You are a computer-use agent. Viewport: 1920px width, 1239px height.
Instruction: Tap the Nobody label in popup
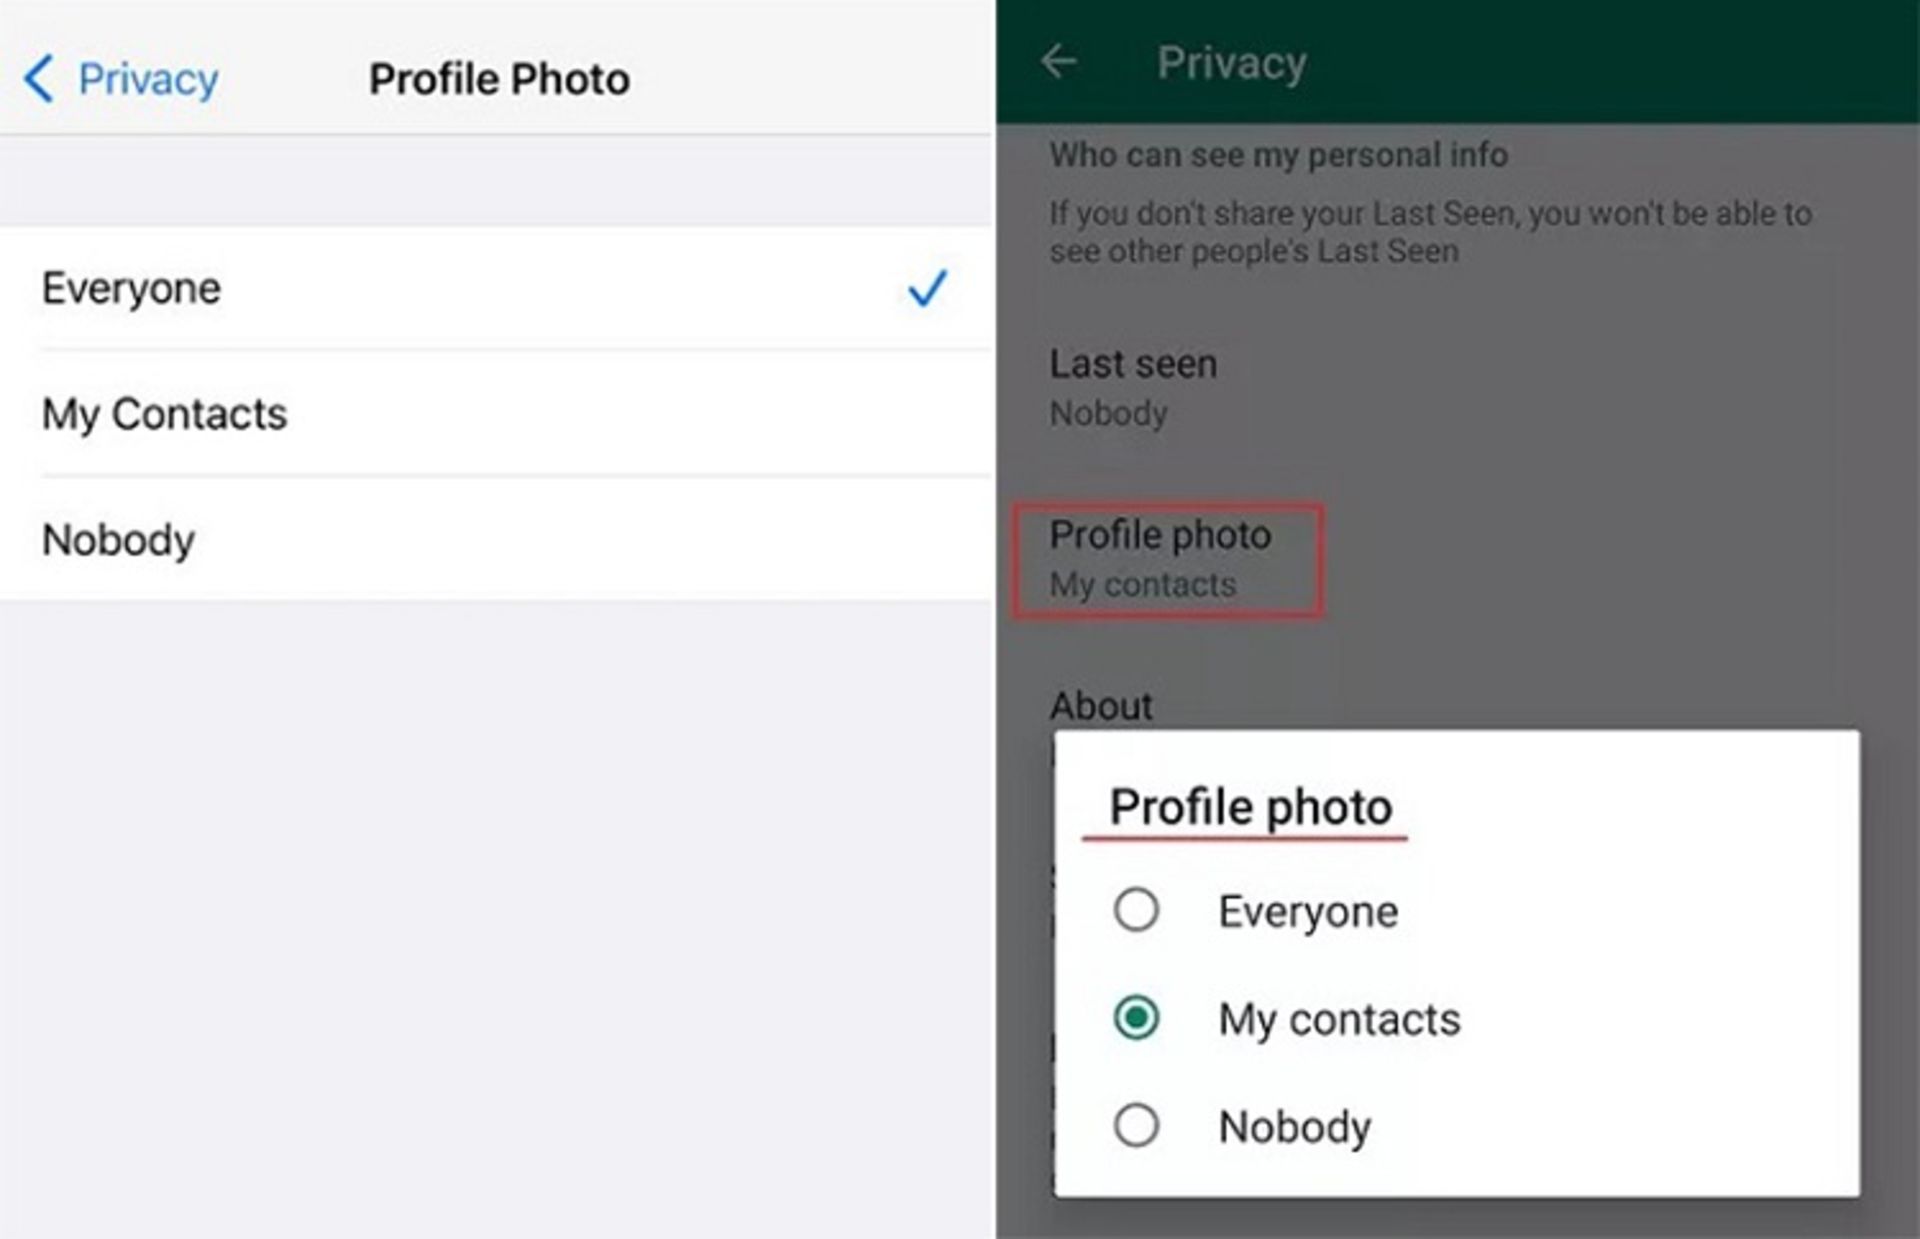[x=1294, y=1127]
